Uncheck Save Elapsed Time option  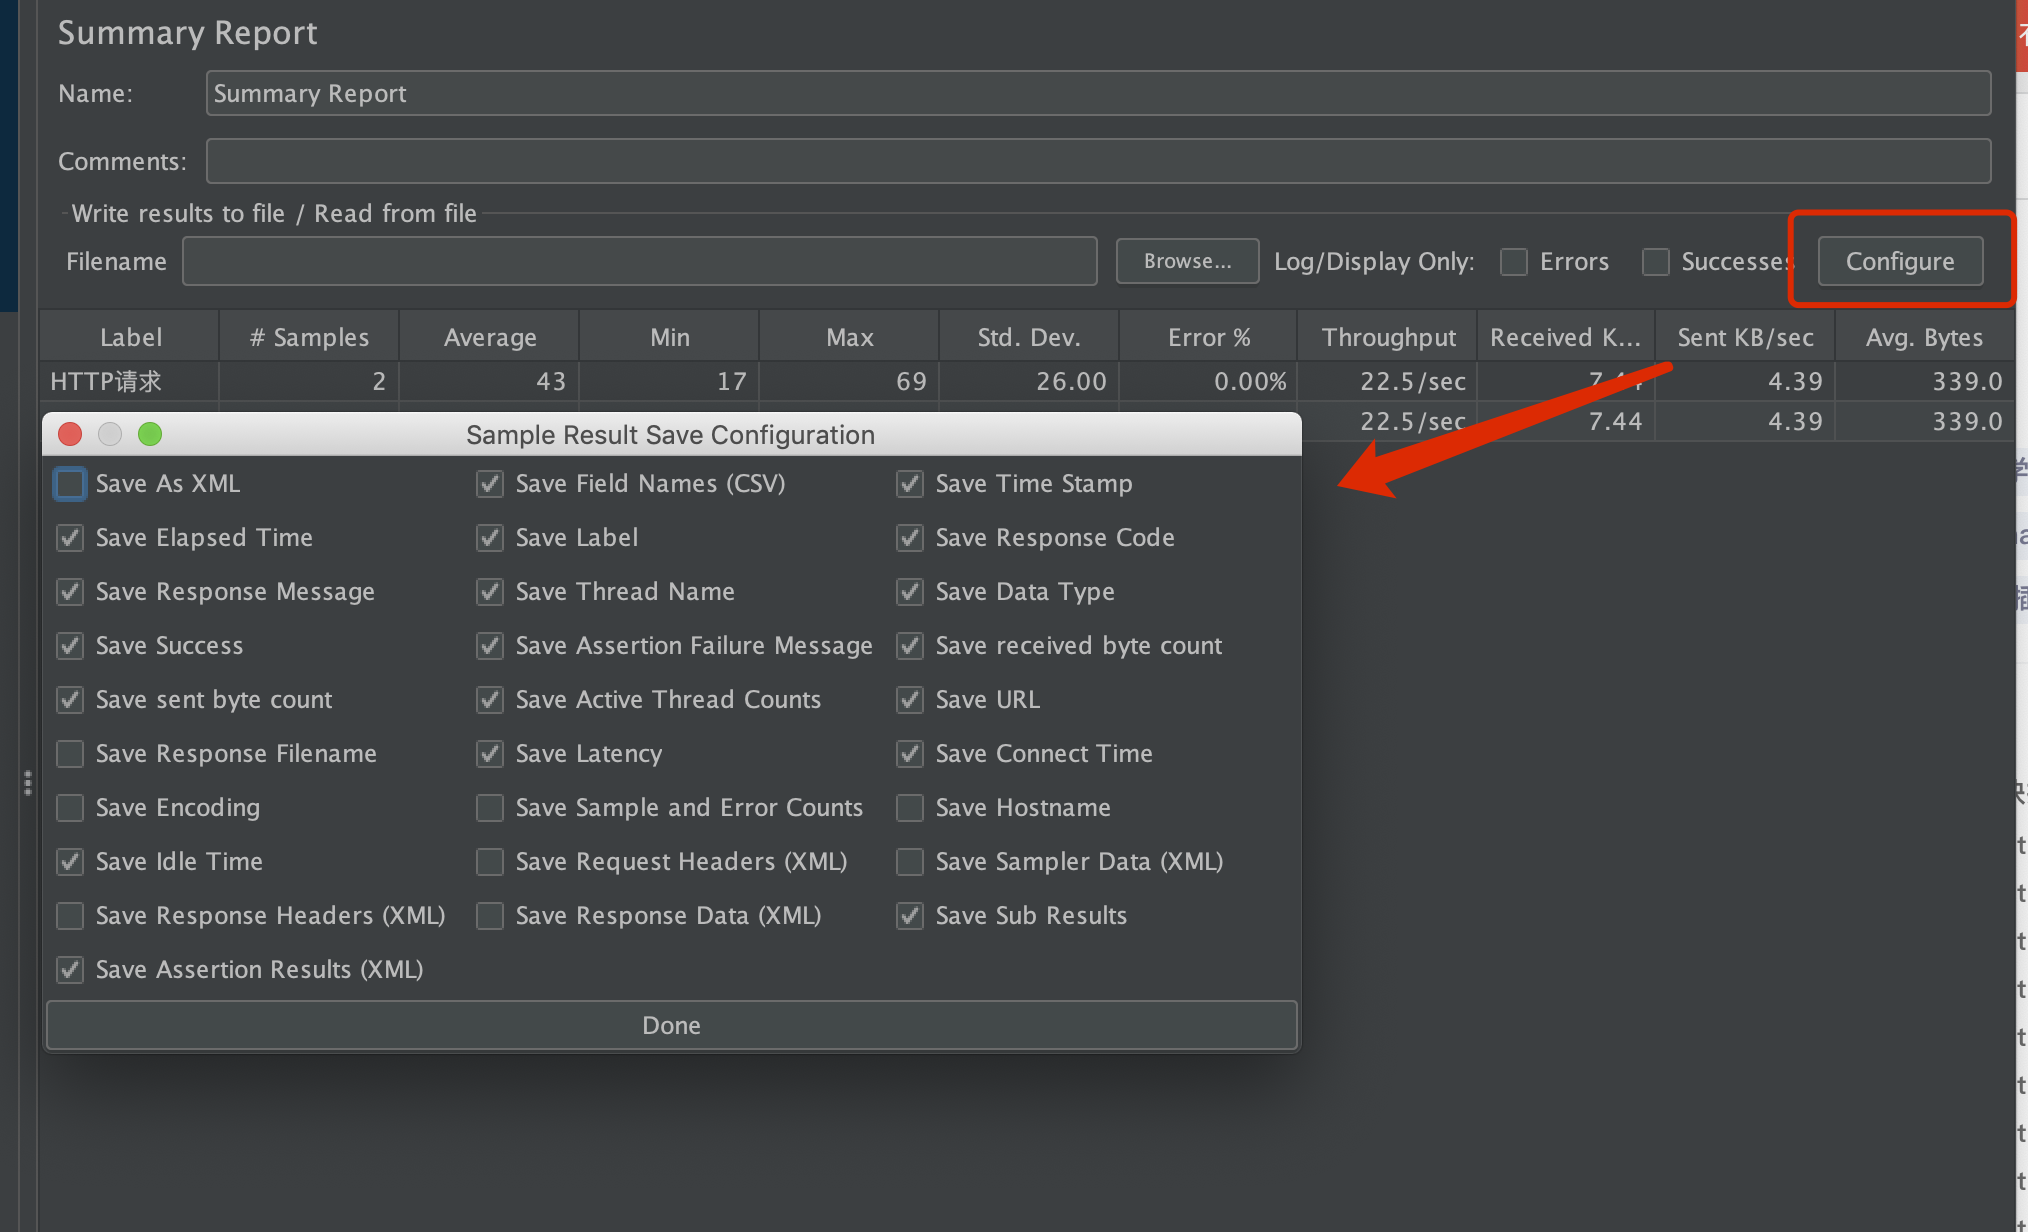[70, 538]
